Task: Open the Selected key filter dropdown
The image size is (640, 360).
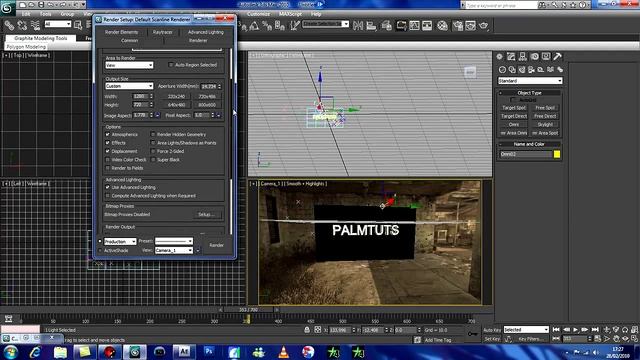Action: [526, 329]
